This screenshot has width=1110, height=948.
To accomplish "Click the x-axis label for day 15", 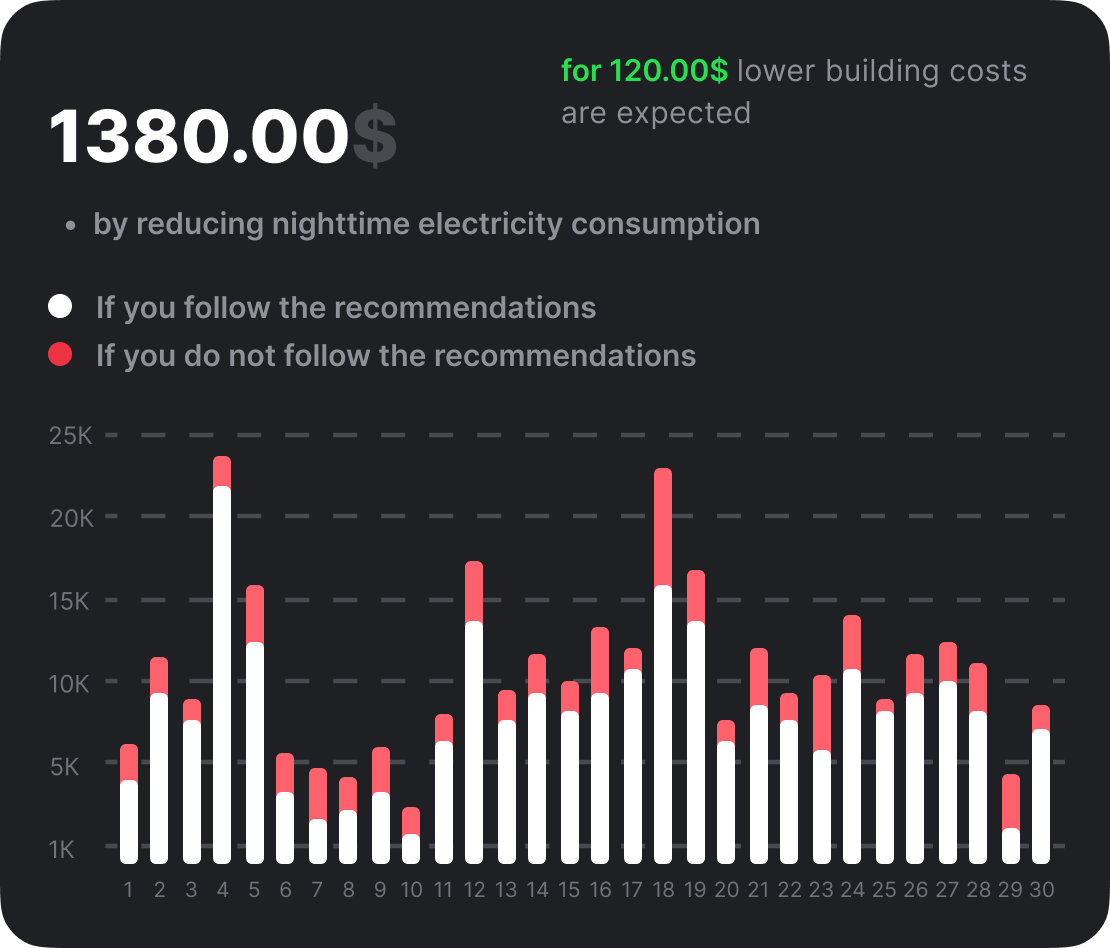I will tap(569, 890).
